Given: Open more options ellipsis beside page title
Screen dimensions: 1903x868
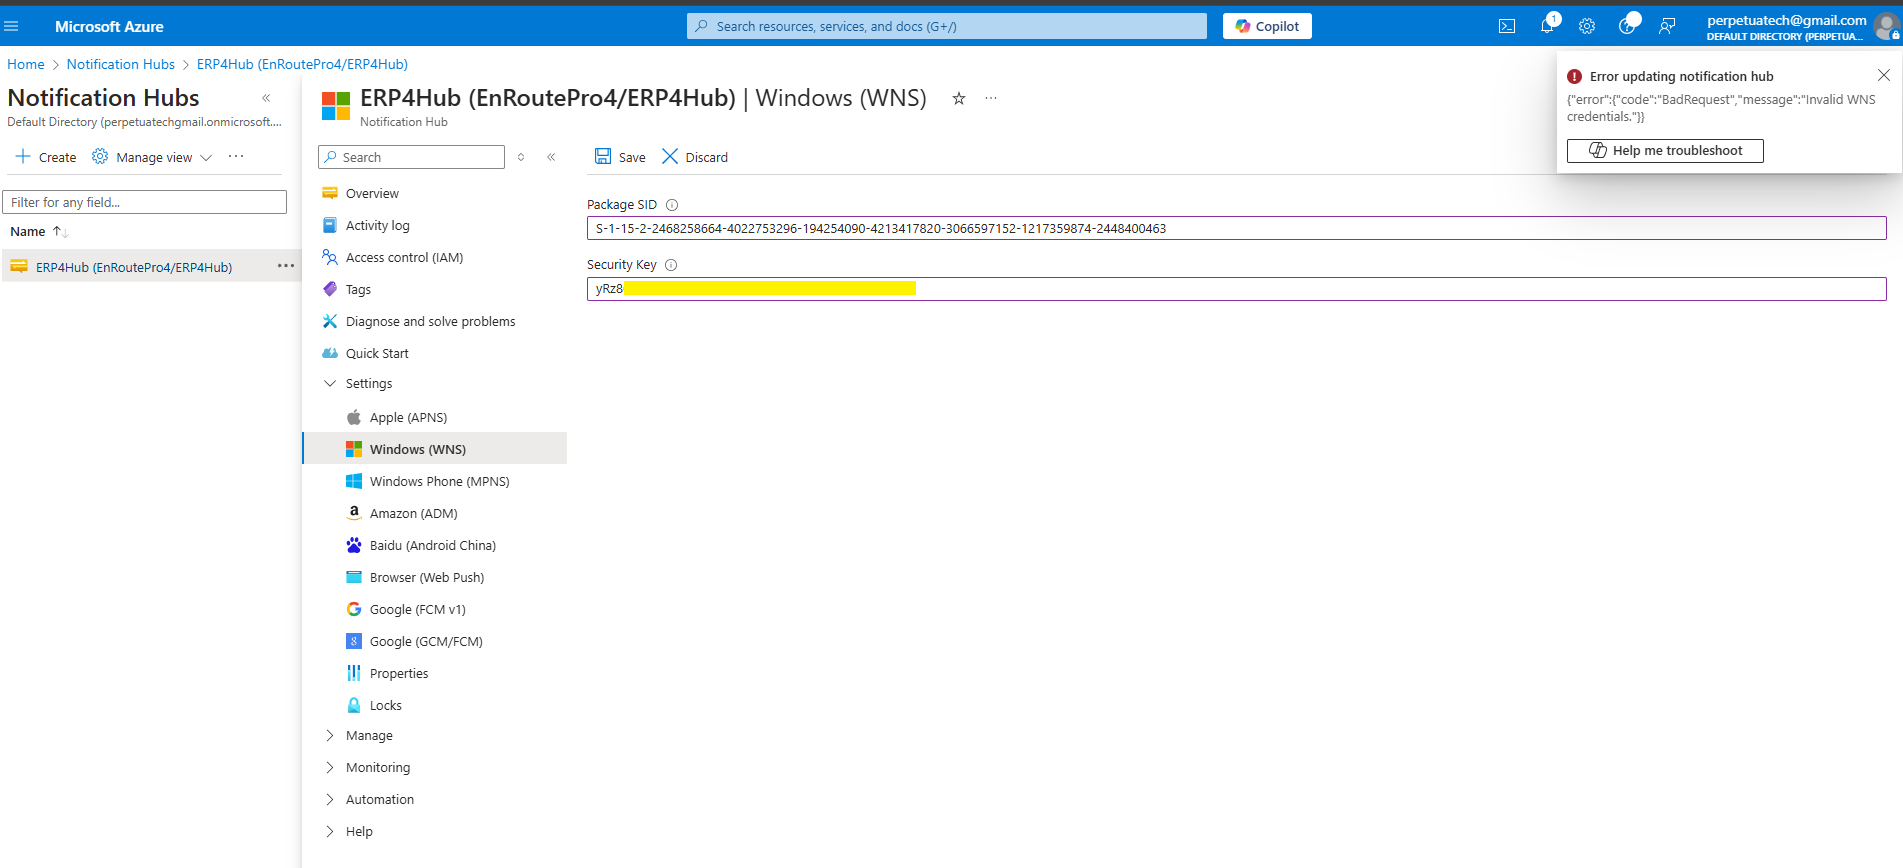Looking at the screenshot, I should (991, 98).
